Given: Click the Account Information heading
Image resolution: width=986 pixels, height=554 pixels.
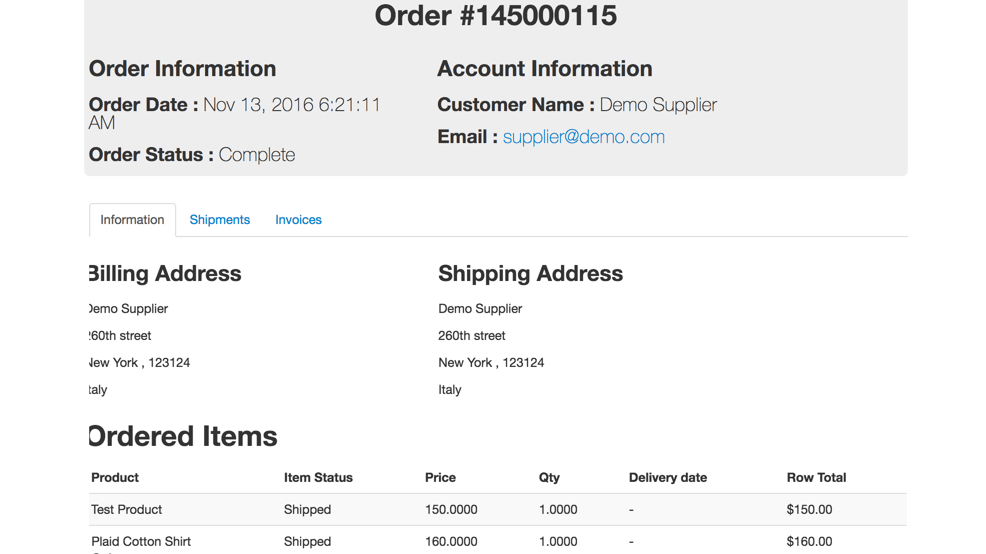Looking at the screenshot, I should 544,69.
